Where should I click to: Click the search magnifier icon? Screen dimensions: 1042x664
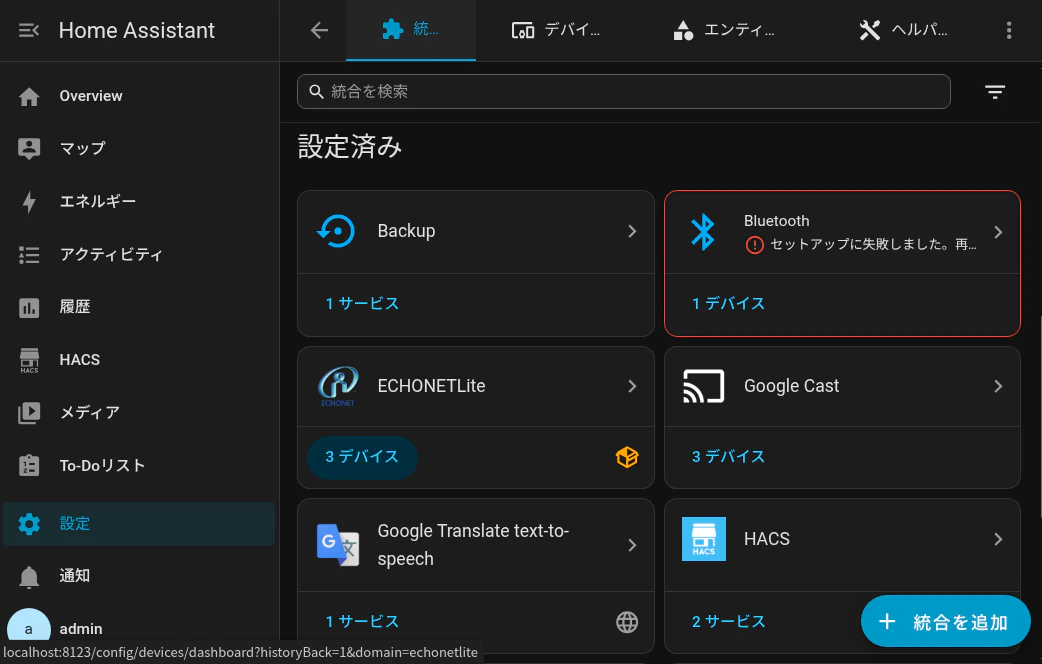pos(316,92)
